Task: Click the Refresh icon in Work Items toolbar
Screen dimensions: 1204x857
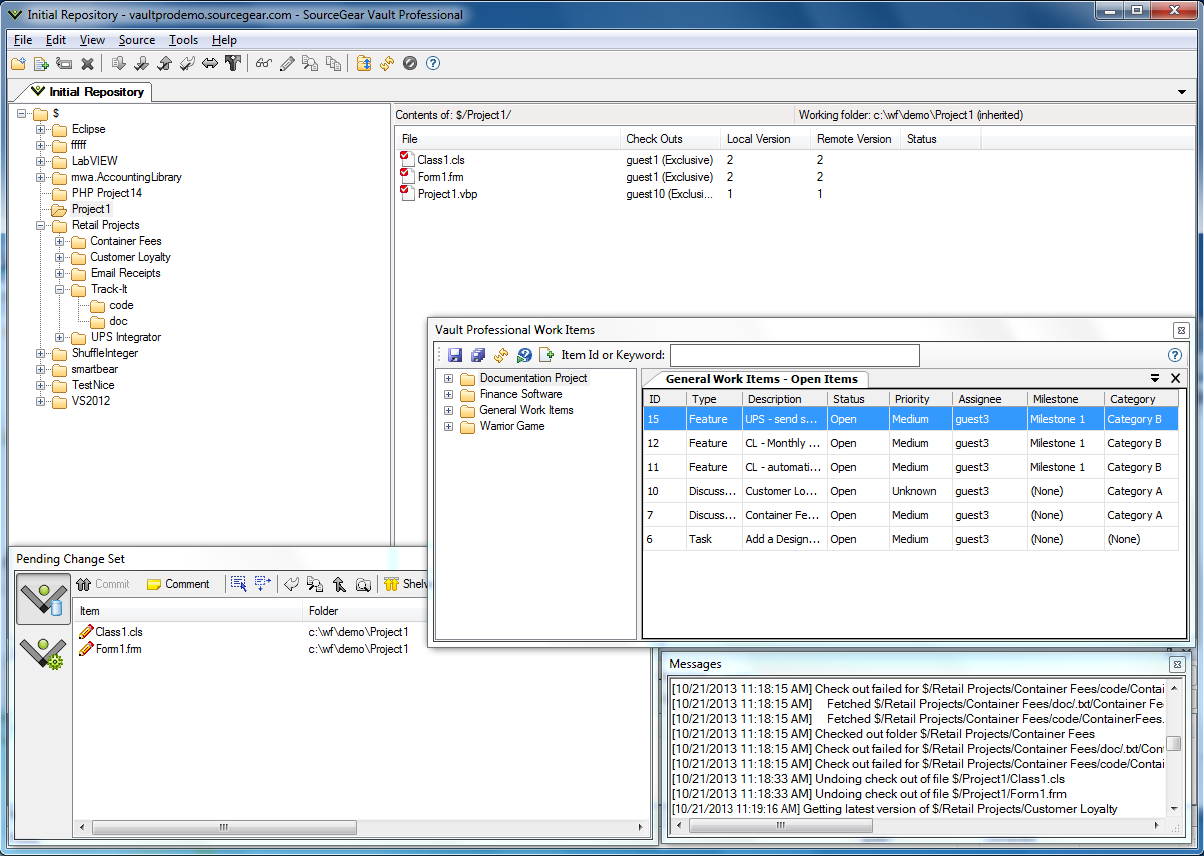Action: 501,355
